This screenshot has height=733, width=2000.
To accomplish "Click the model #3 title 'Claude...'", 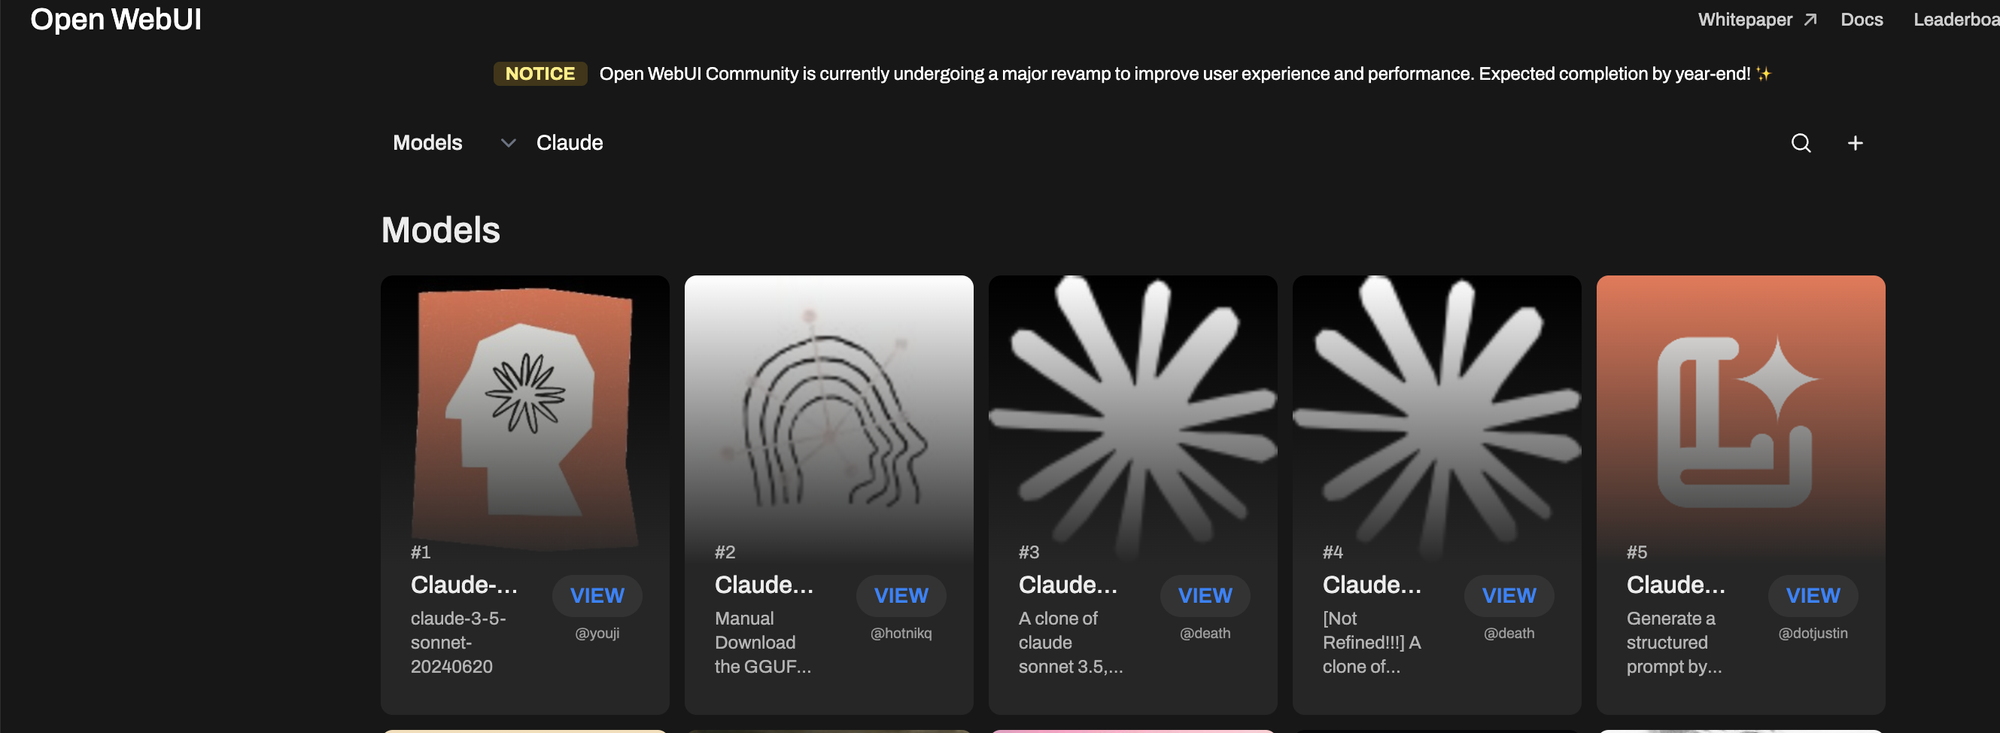I will tap(1068, 585).
